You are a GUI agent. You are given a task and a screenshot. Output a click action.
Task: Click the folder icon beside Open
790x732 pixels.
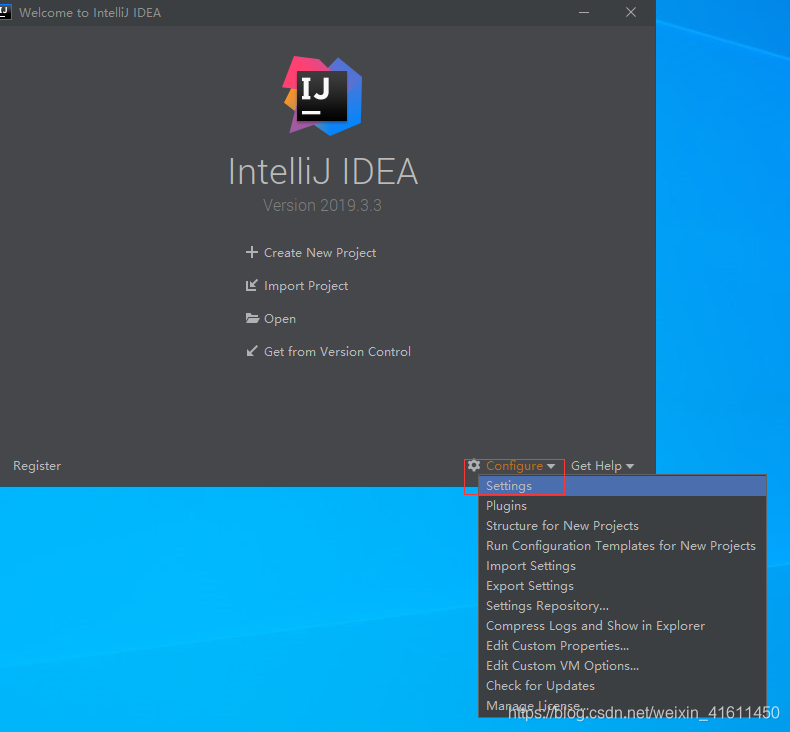252,318
